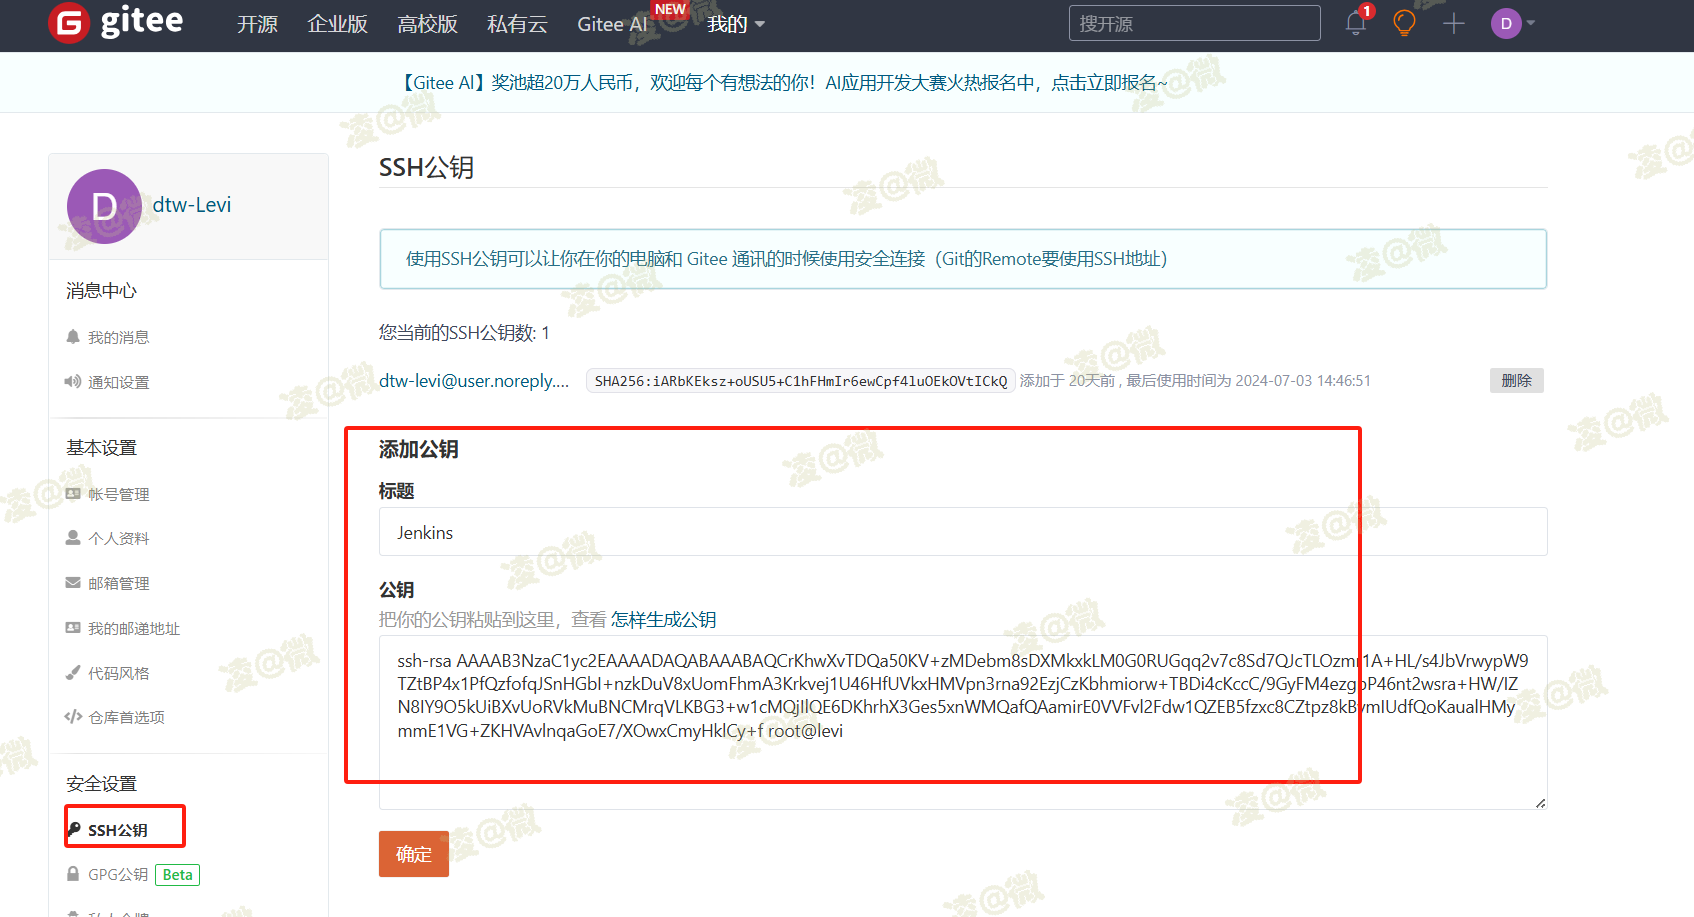This screenshot has height=917, width=1694.
Task: Open 开源 in the top navigation
Action: point(257,24)
